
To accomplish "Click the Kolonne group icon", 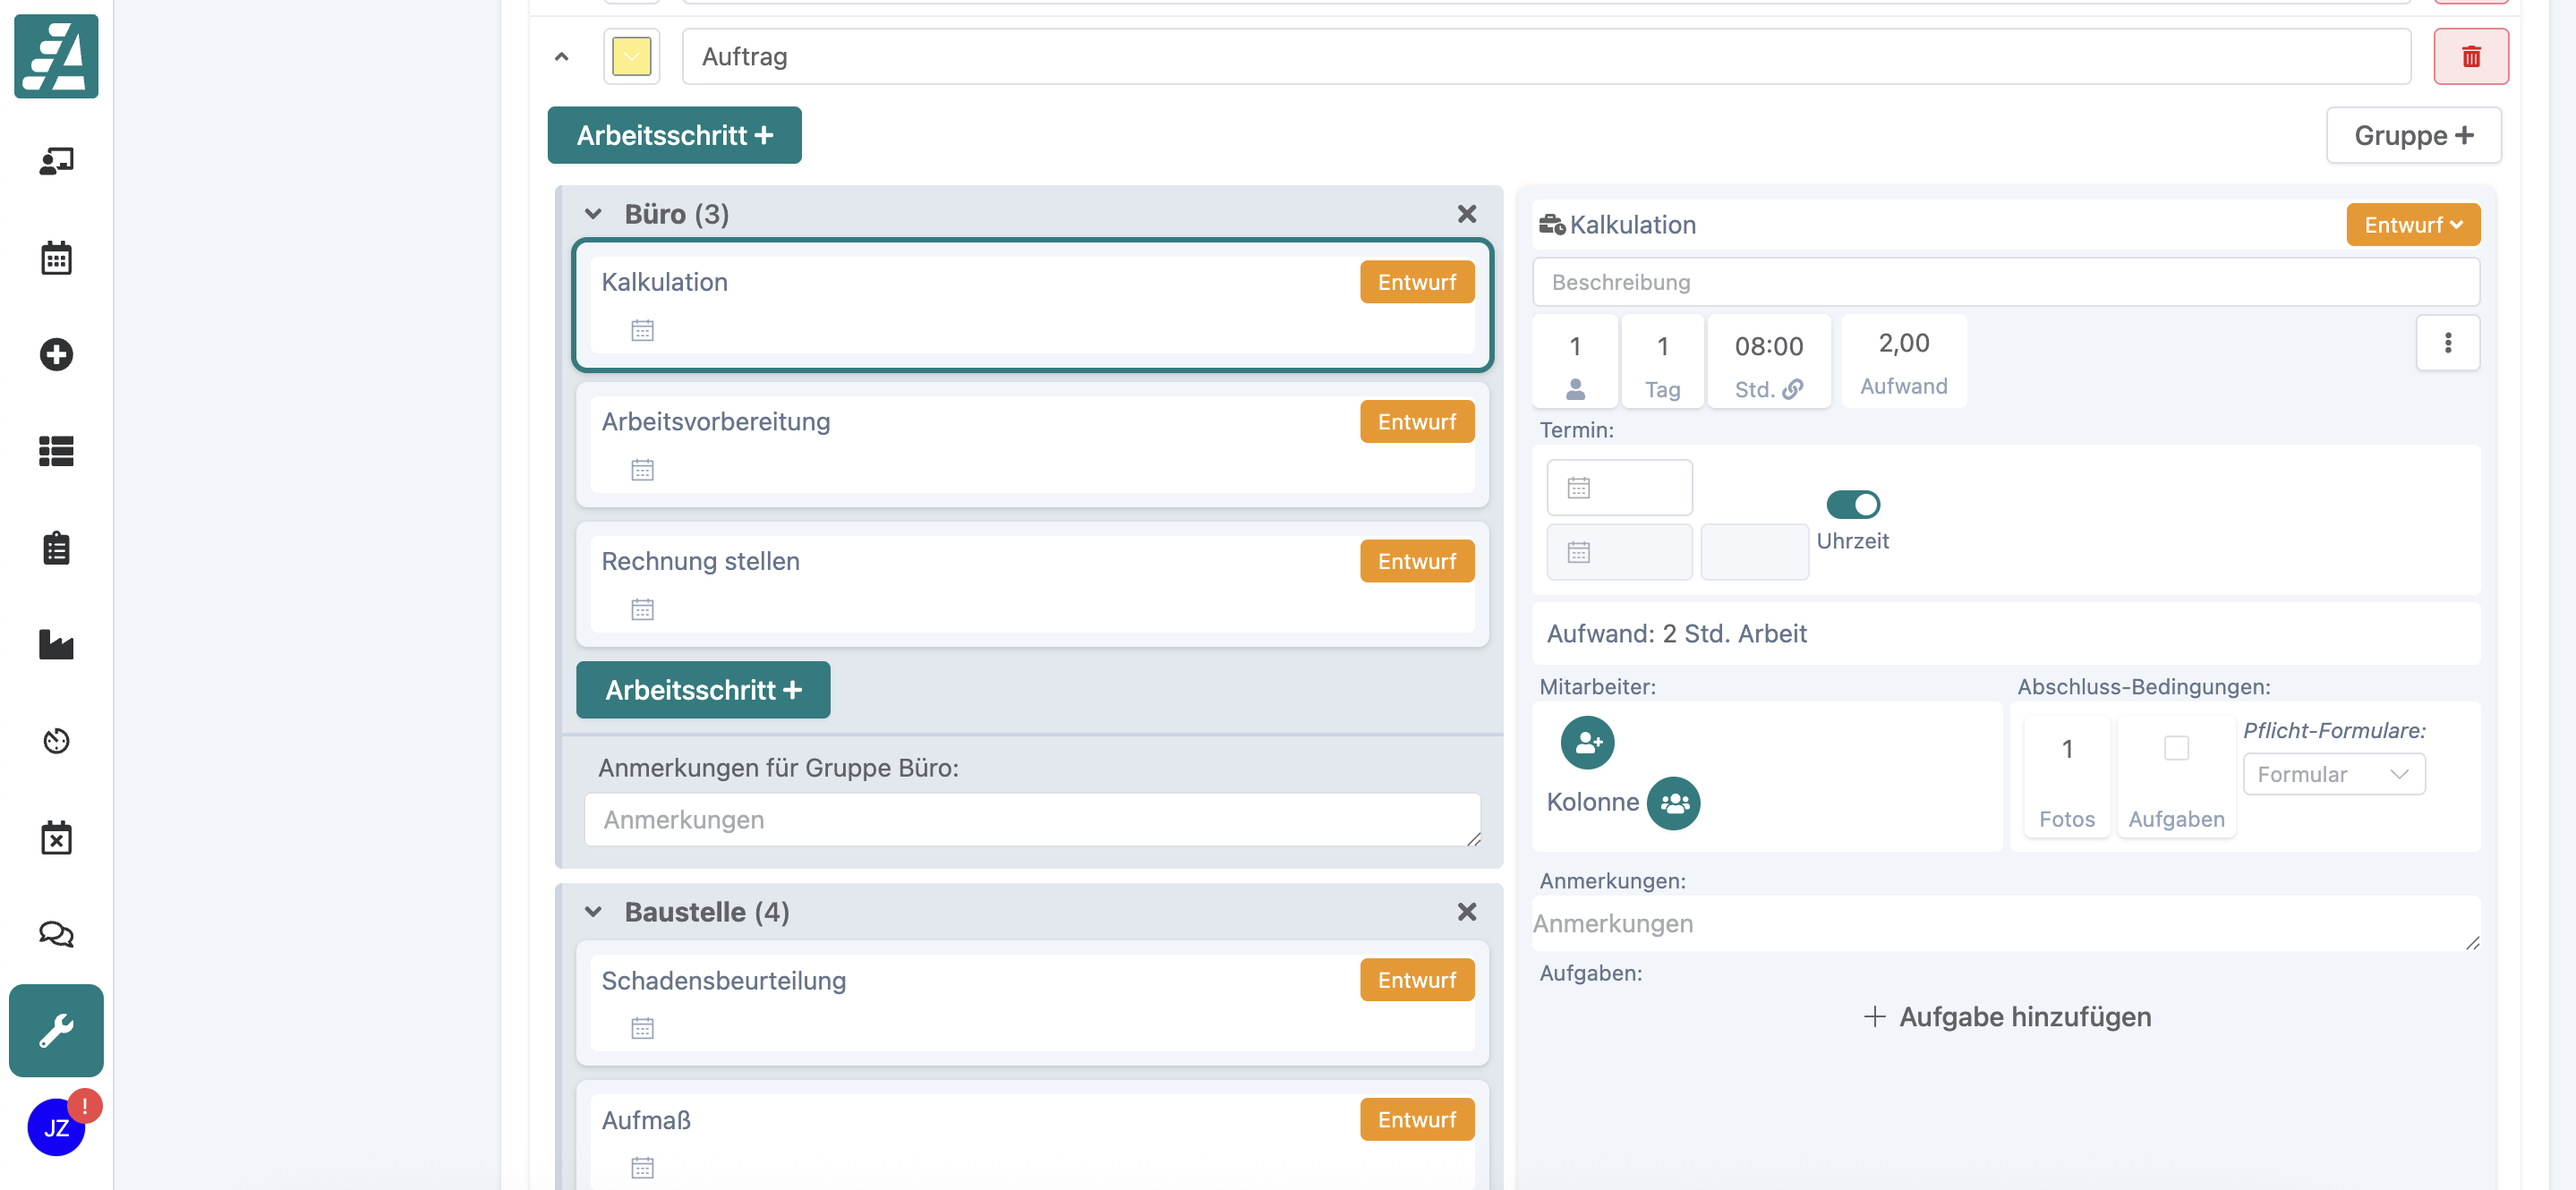I will pos(1673,803).
